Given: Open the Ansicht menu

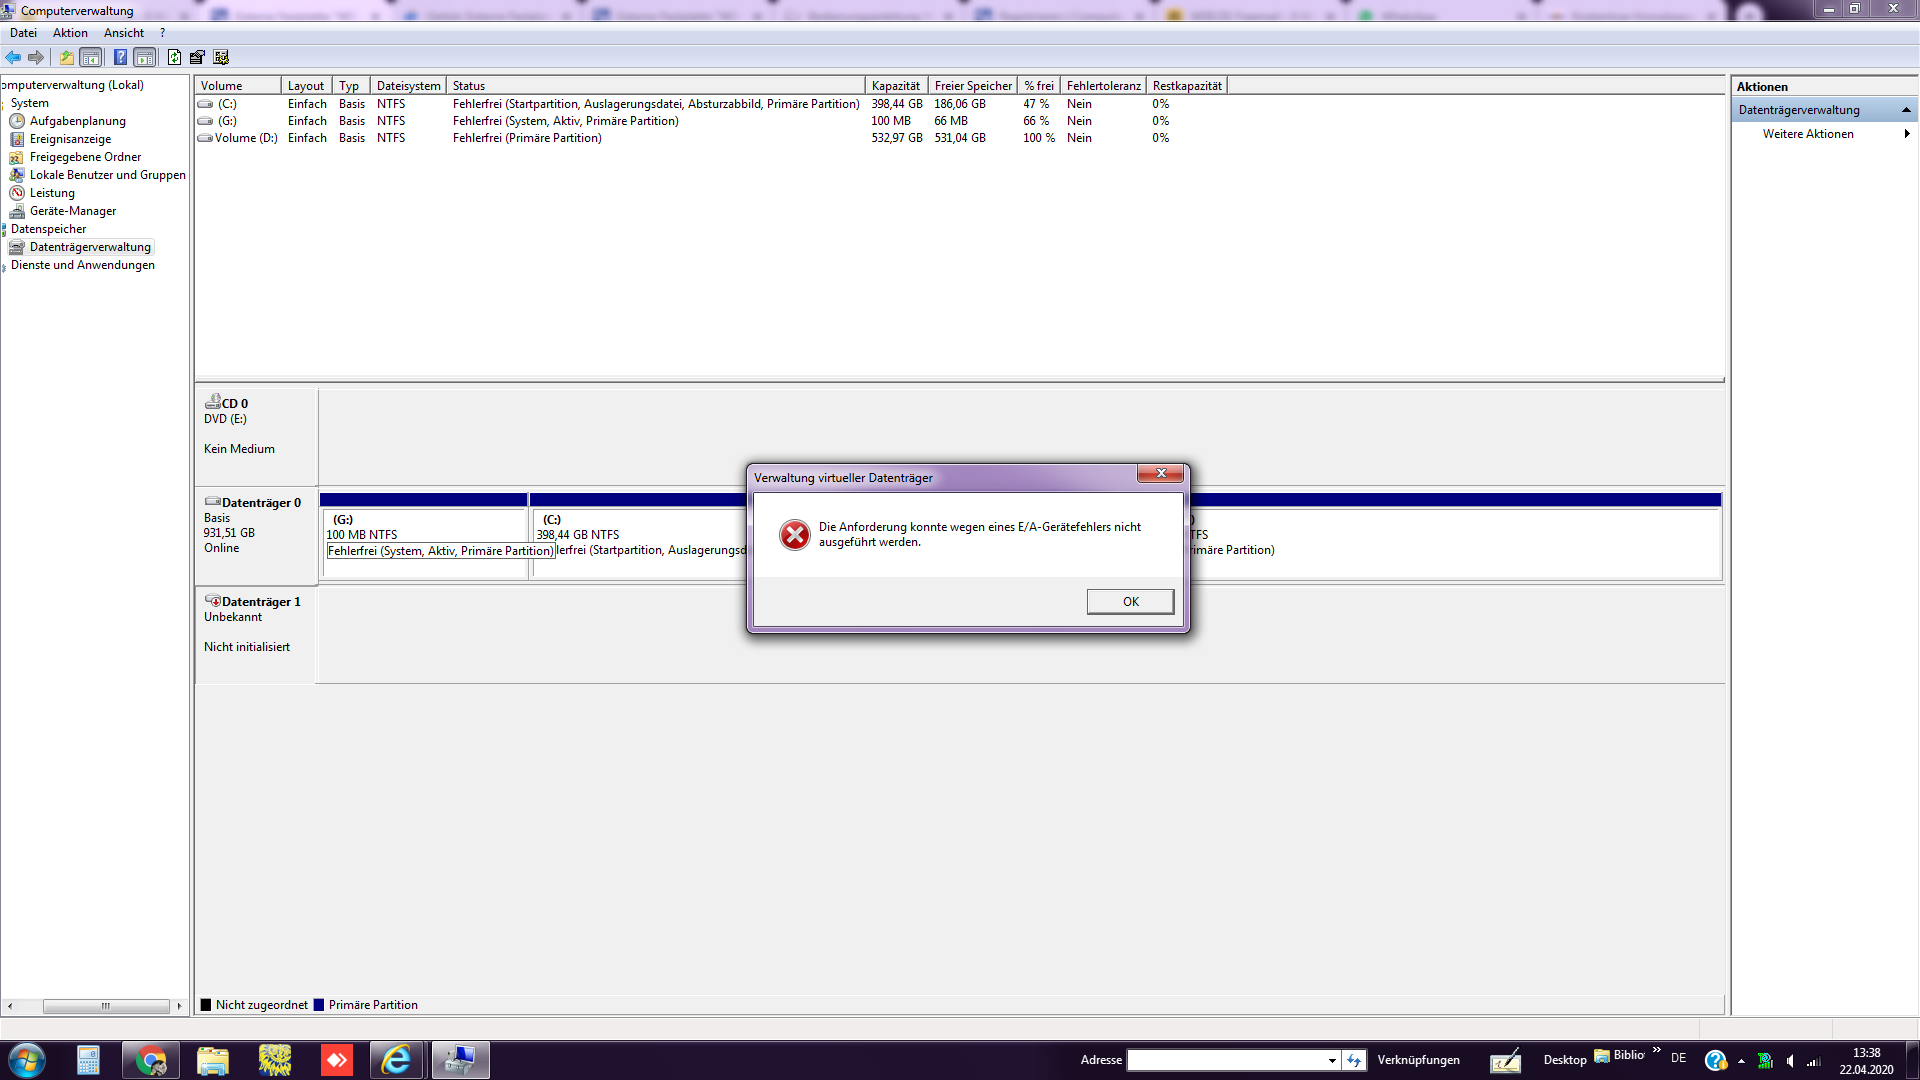Looking at the screenshot, I should click(123, 33).
